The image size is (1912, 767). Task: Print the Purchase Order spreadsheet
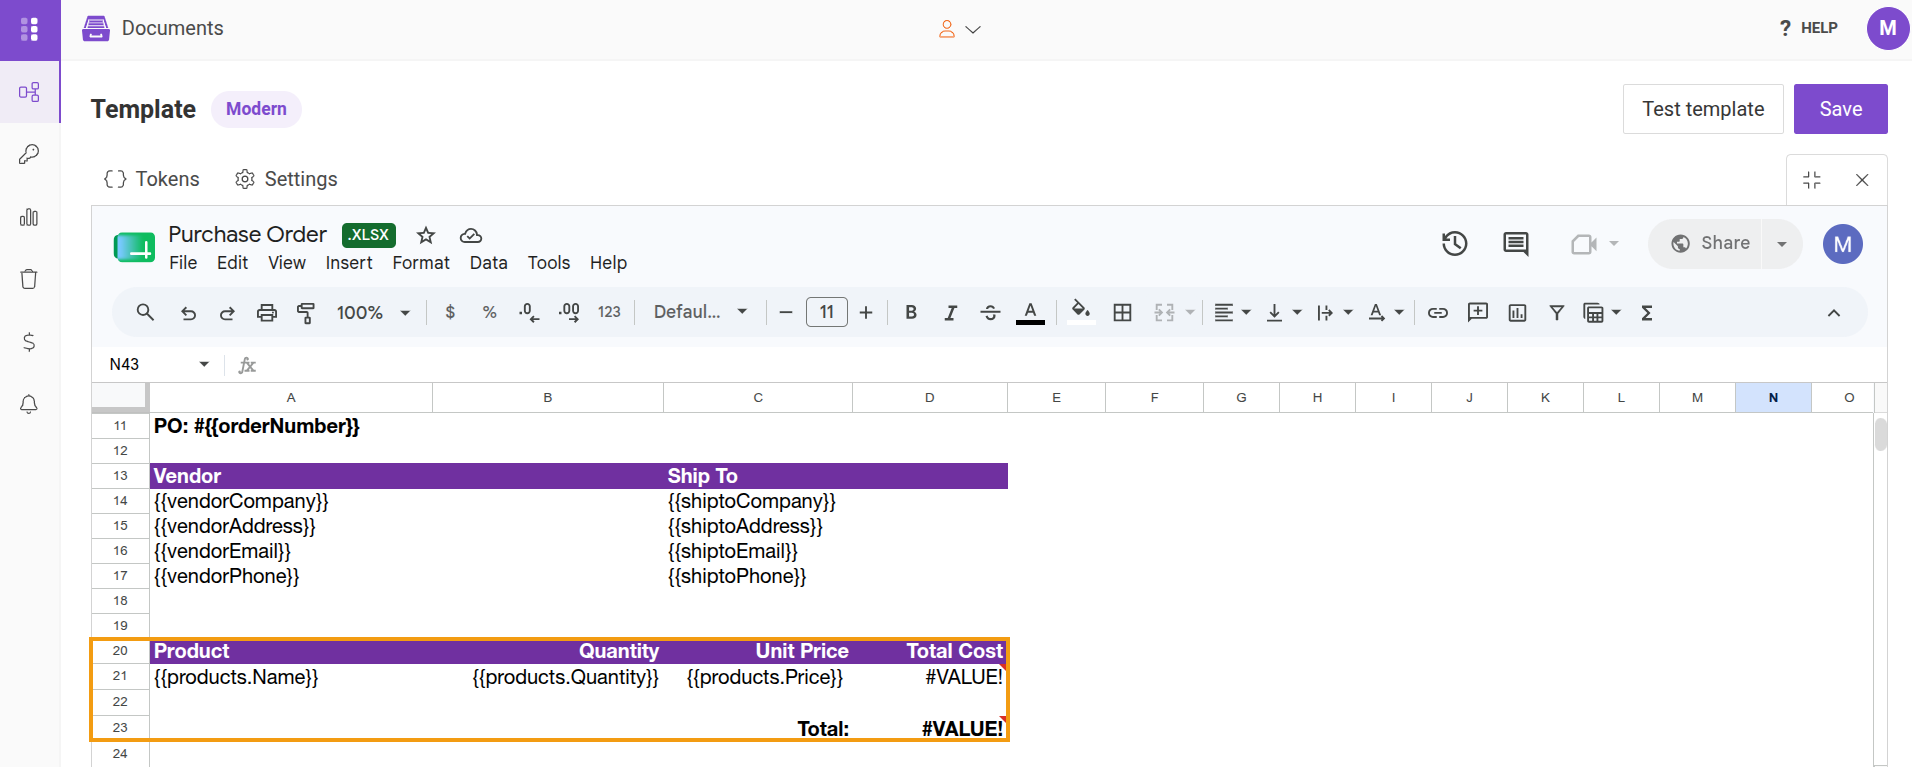(x=266, y=313)
